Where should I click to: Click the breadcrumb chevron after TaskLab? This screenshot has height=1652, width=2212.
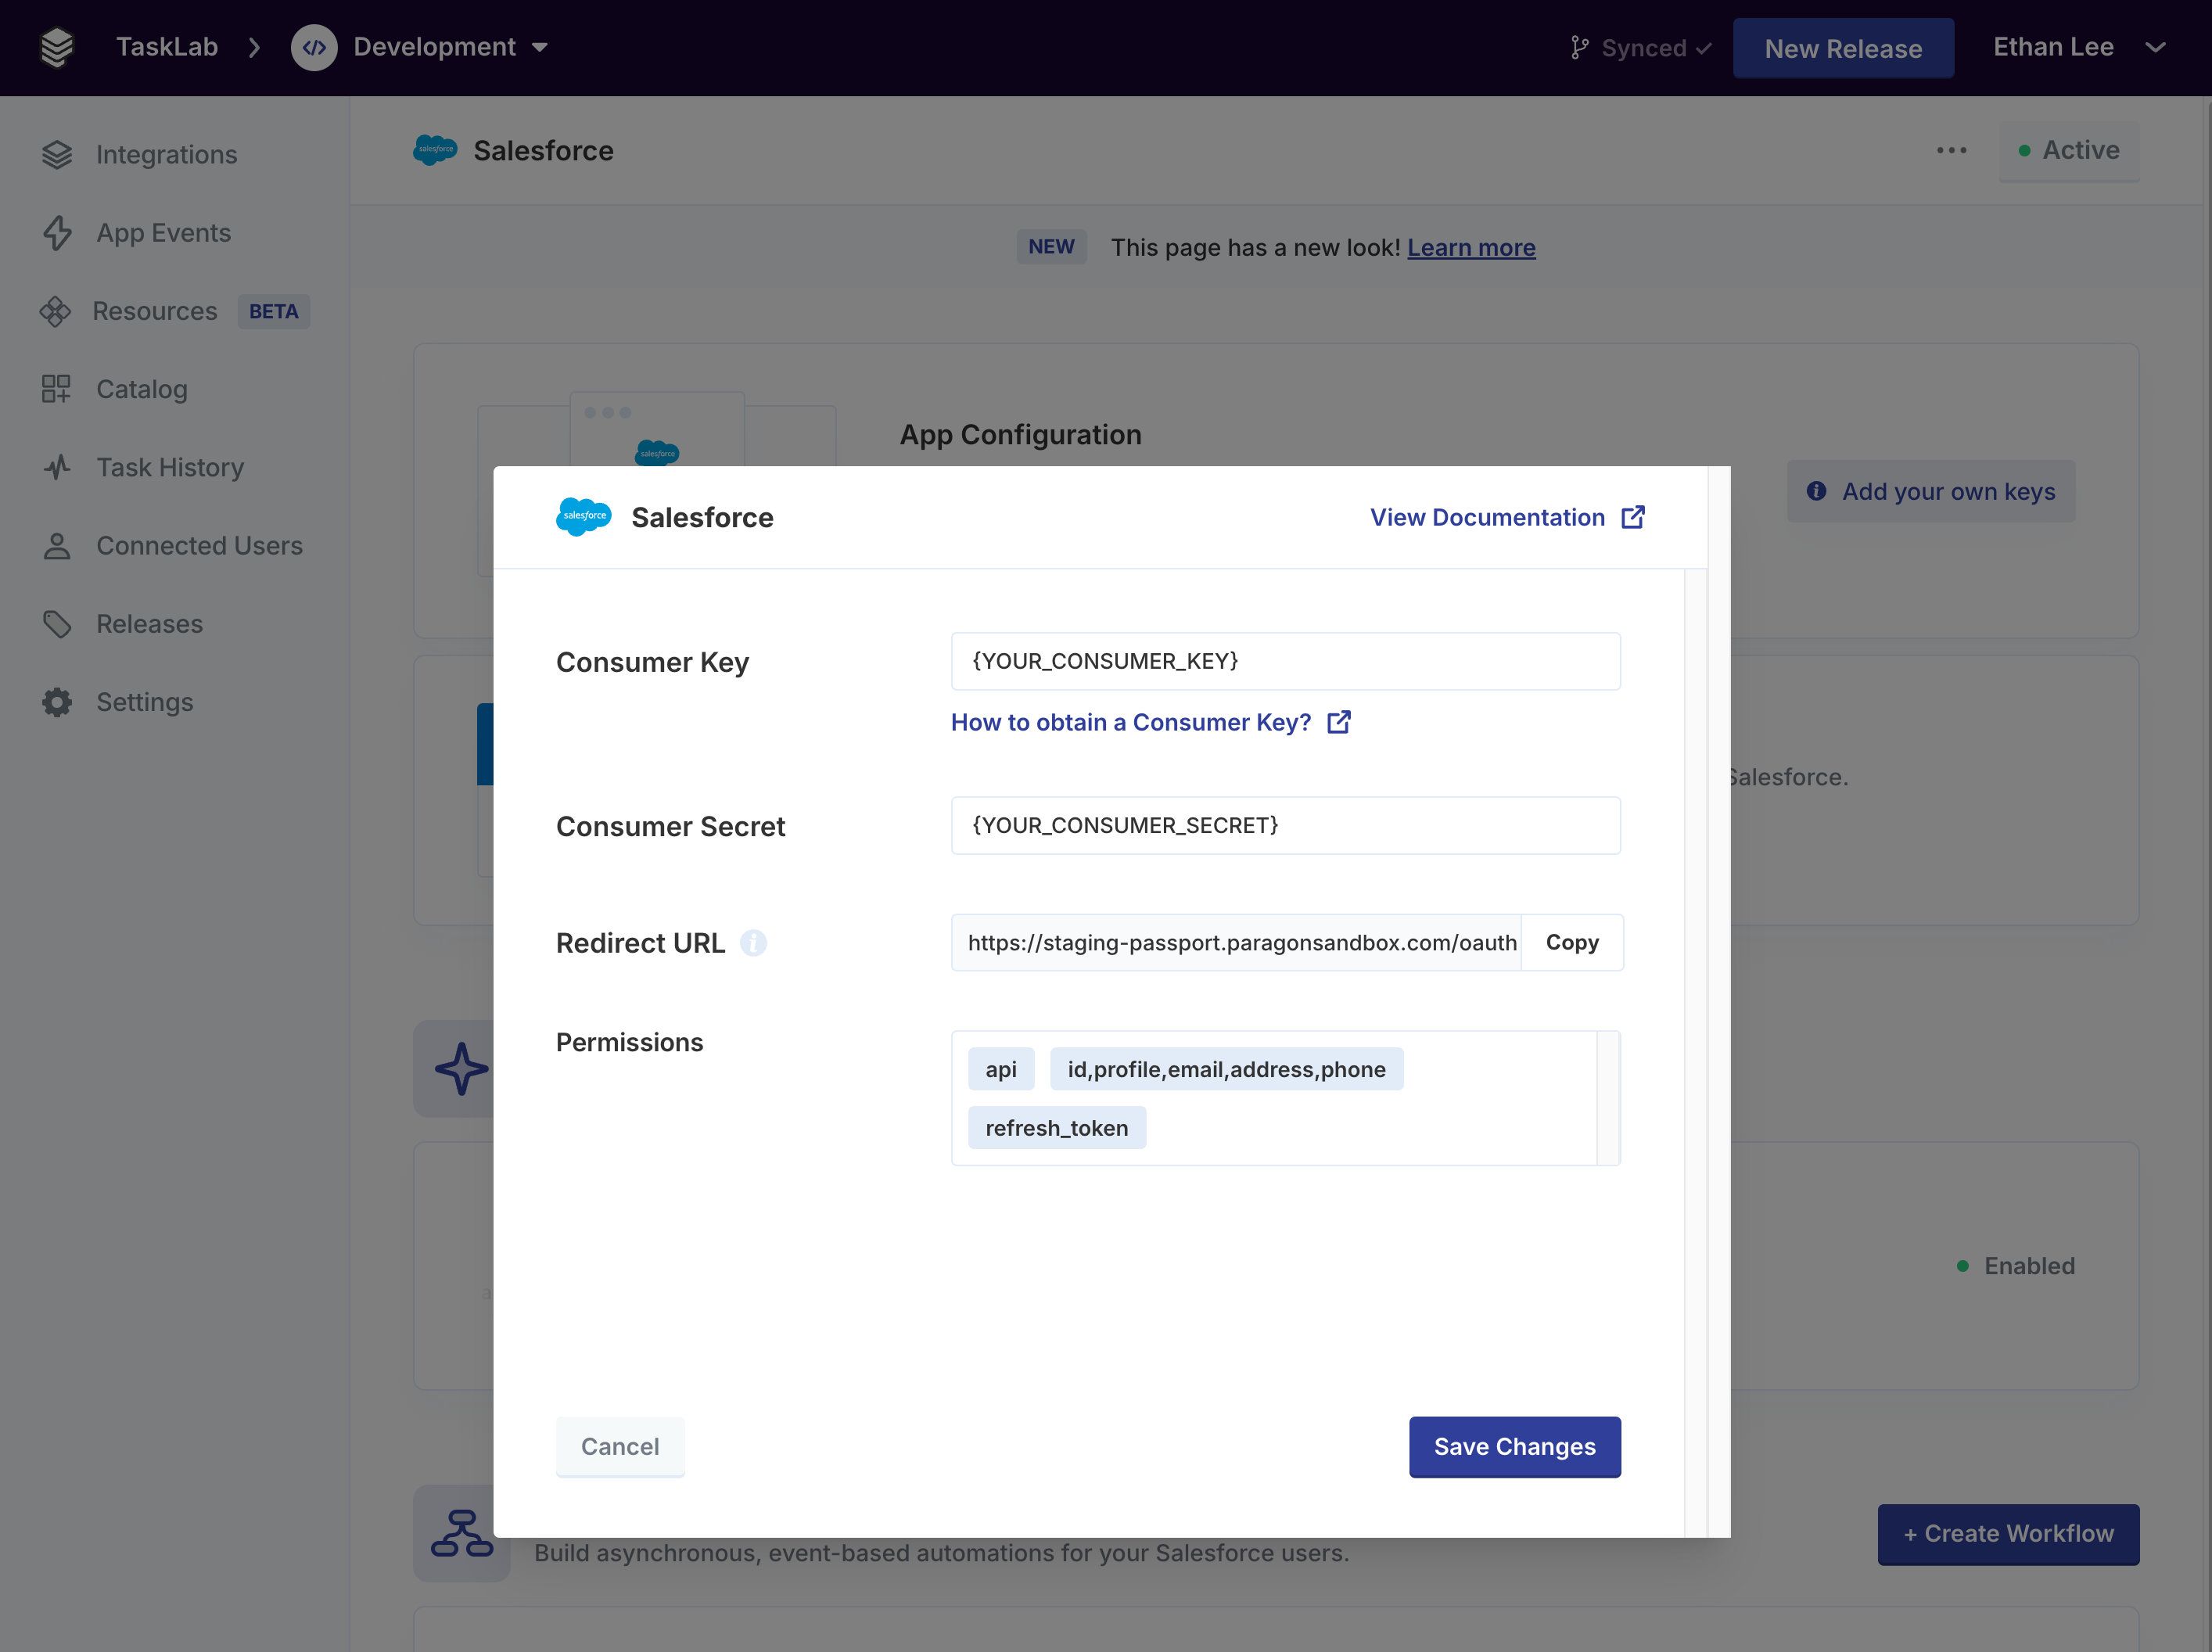coord(254,47)
